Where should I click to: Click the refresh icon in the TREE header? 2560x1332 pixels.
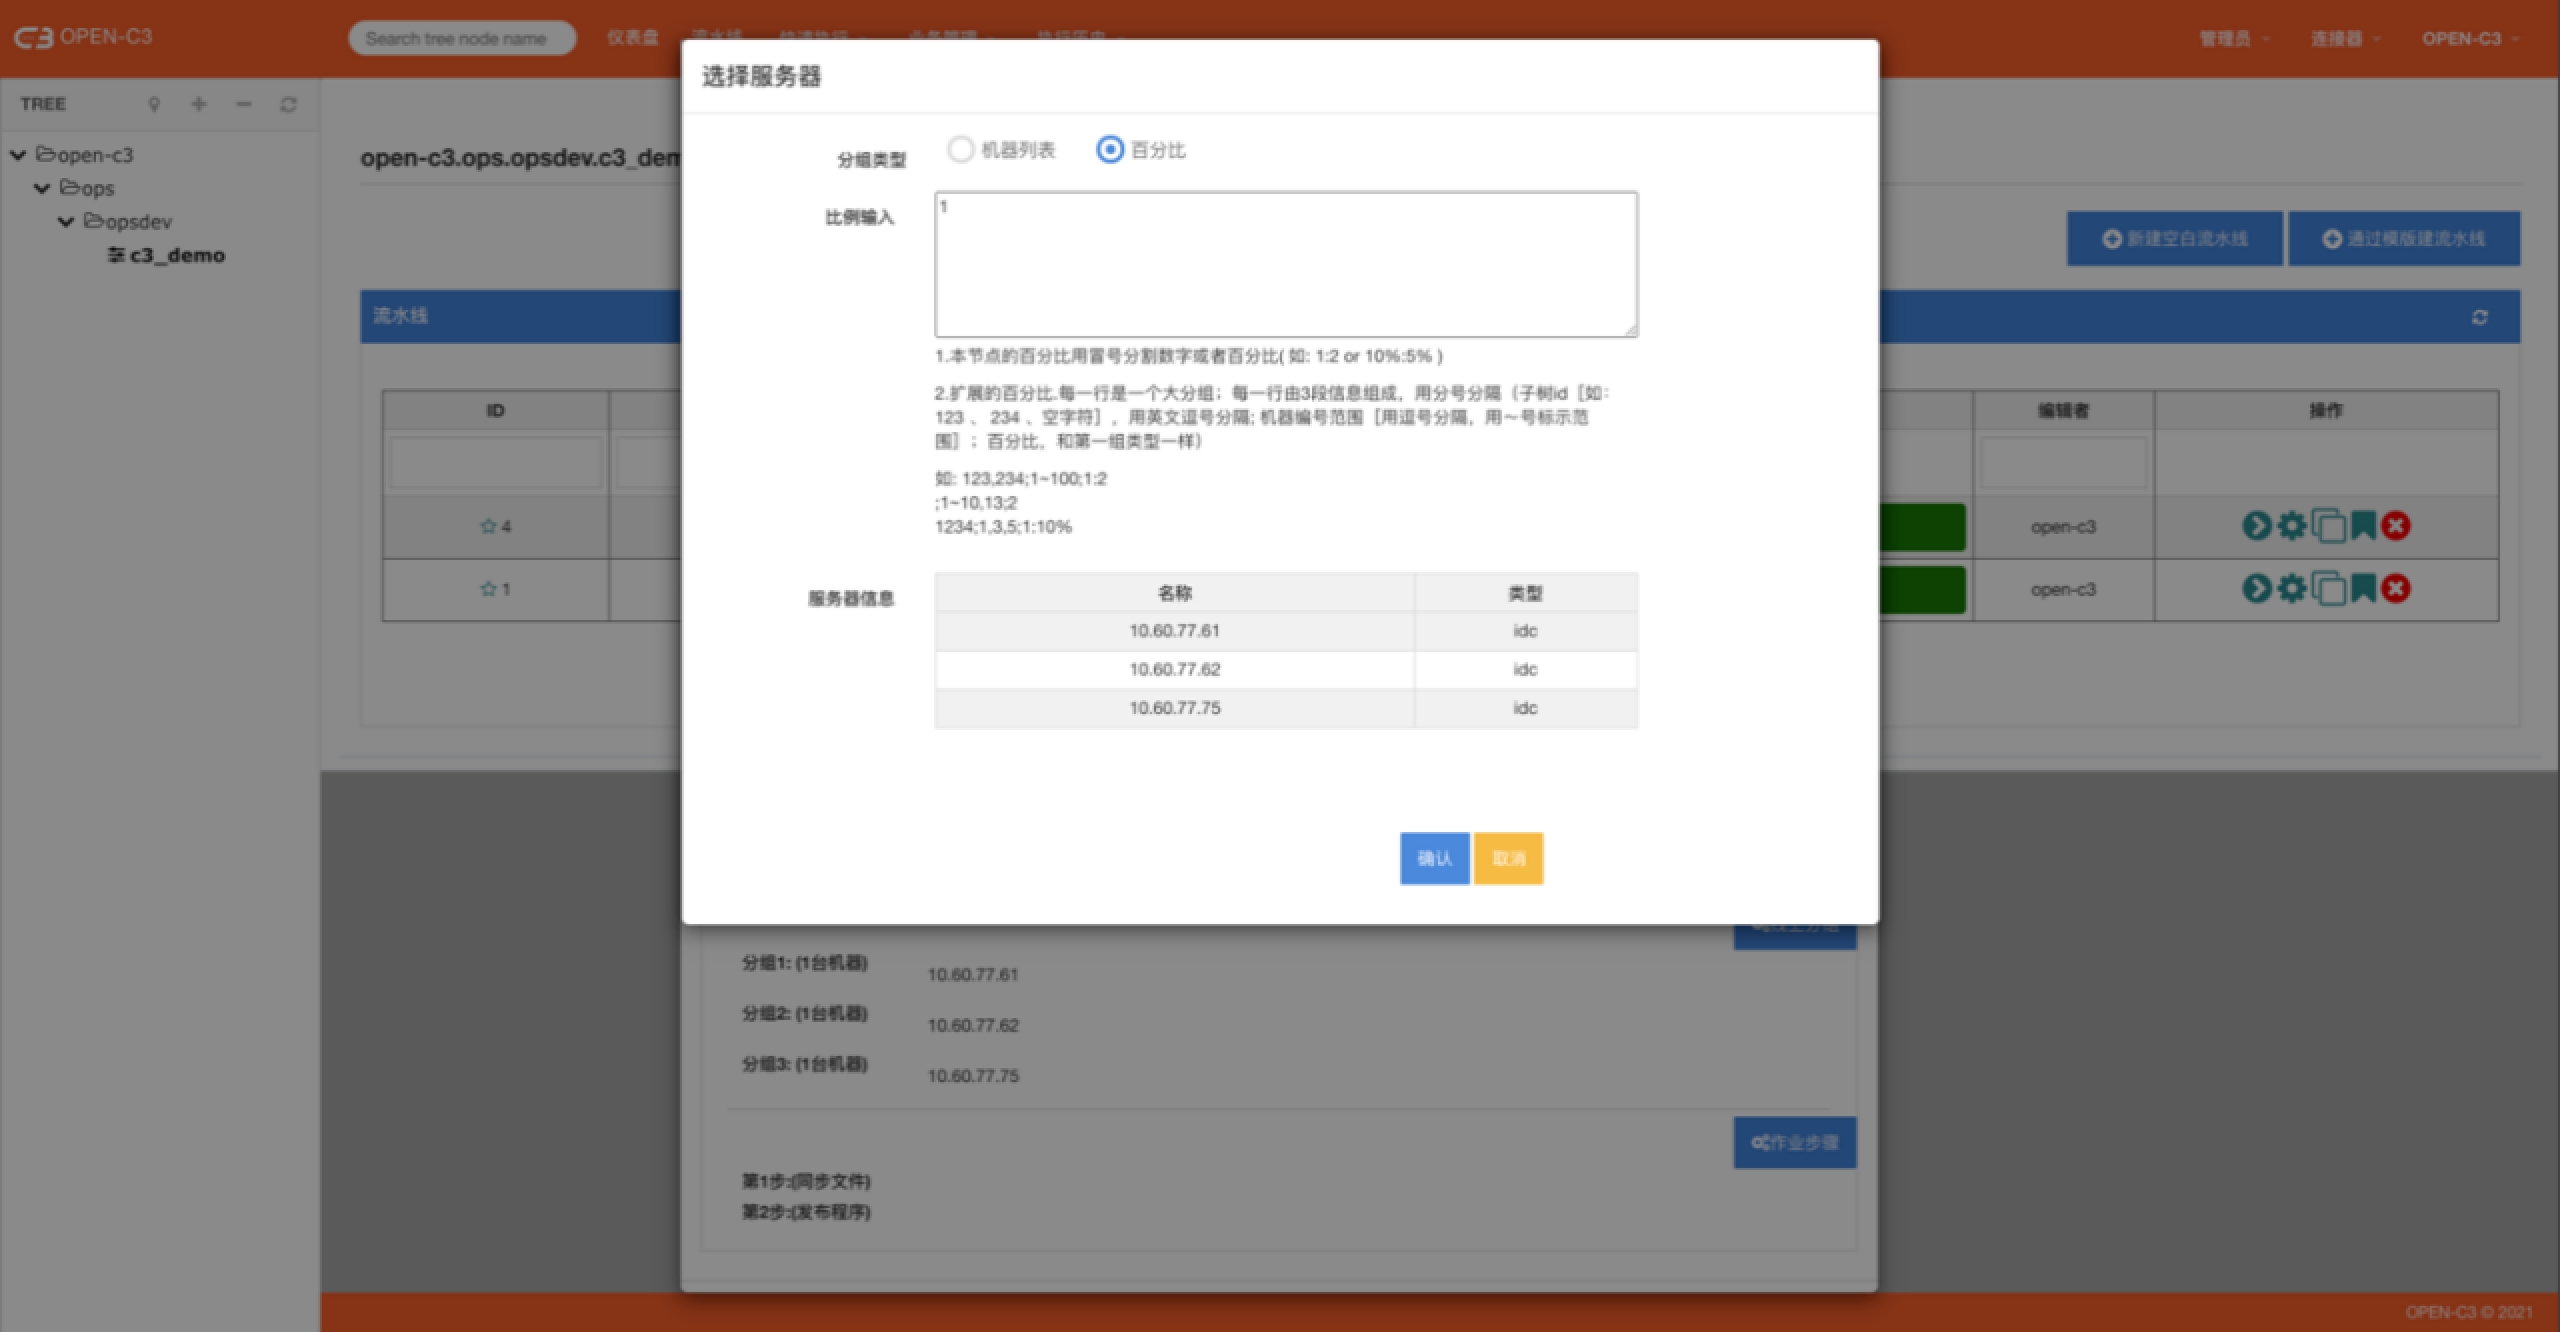[x=288, y=104]
